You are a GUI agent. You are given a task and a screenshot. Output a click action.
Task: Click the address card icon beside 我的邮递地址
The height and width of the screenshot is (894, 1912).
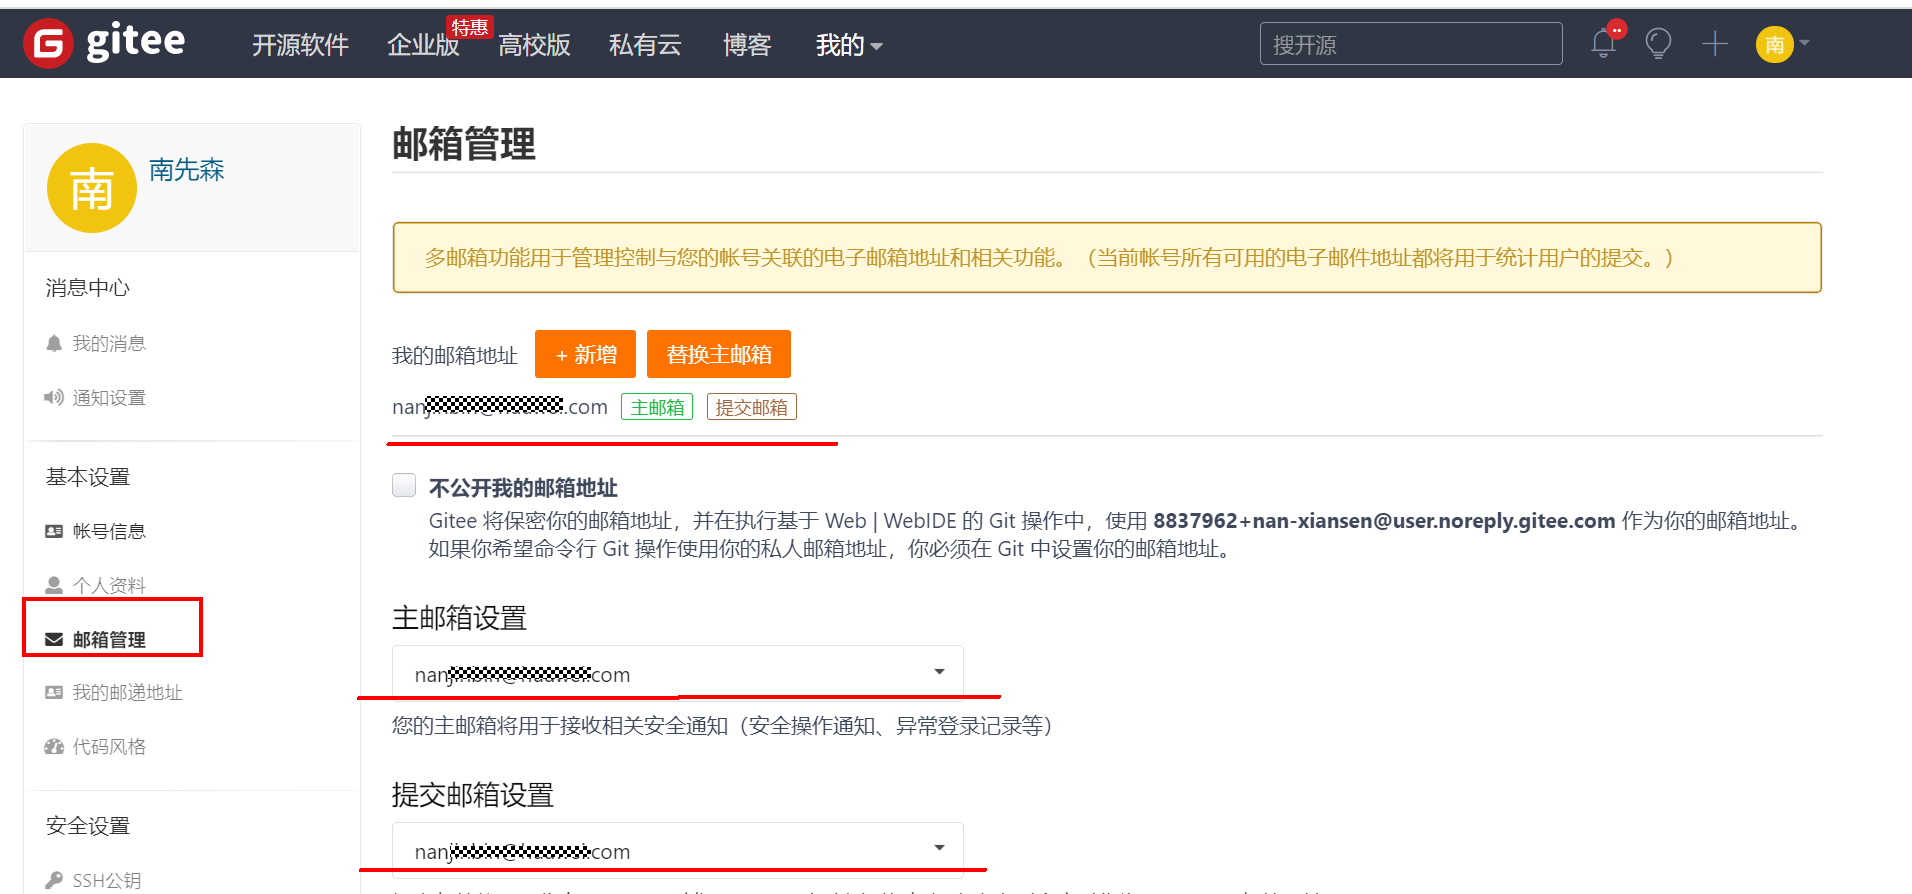pyautogui.click(x=54, y=692)
